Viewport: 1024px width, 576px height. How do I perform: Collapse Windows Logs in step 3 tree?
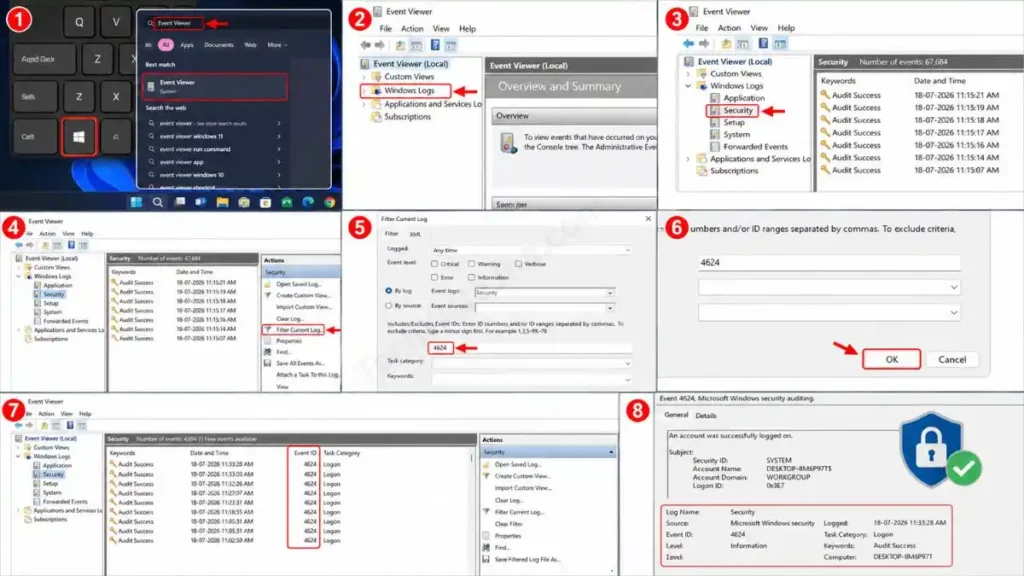688,86
